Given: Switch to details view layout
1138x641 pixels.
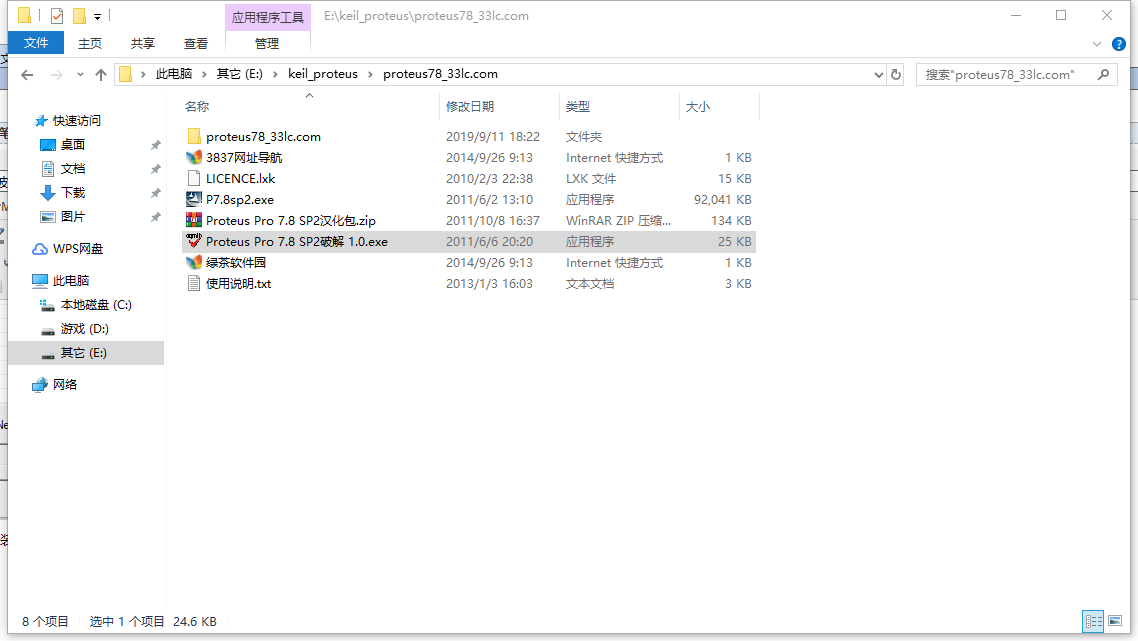Looking at the screenshot, I should tap(1093, 621).
